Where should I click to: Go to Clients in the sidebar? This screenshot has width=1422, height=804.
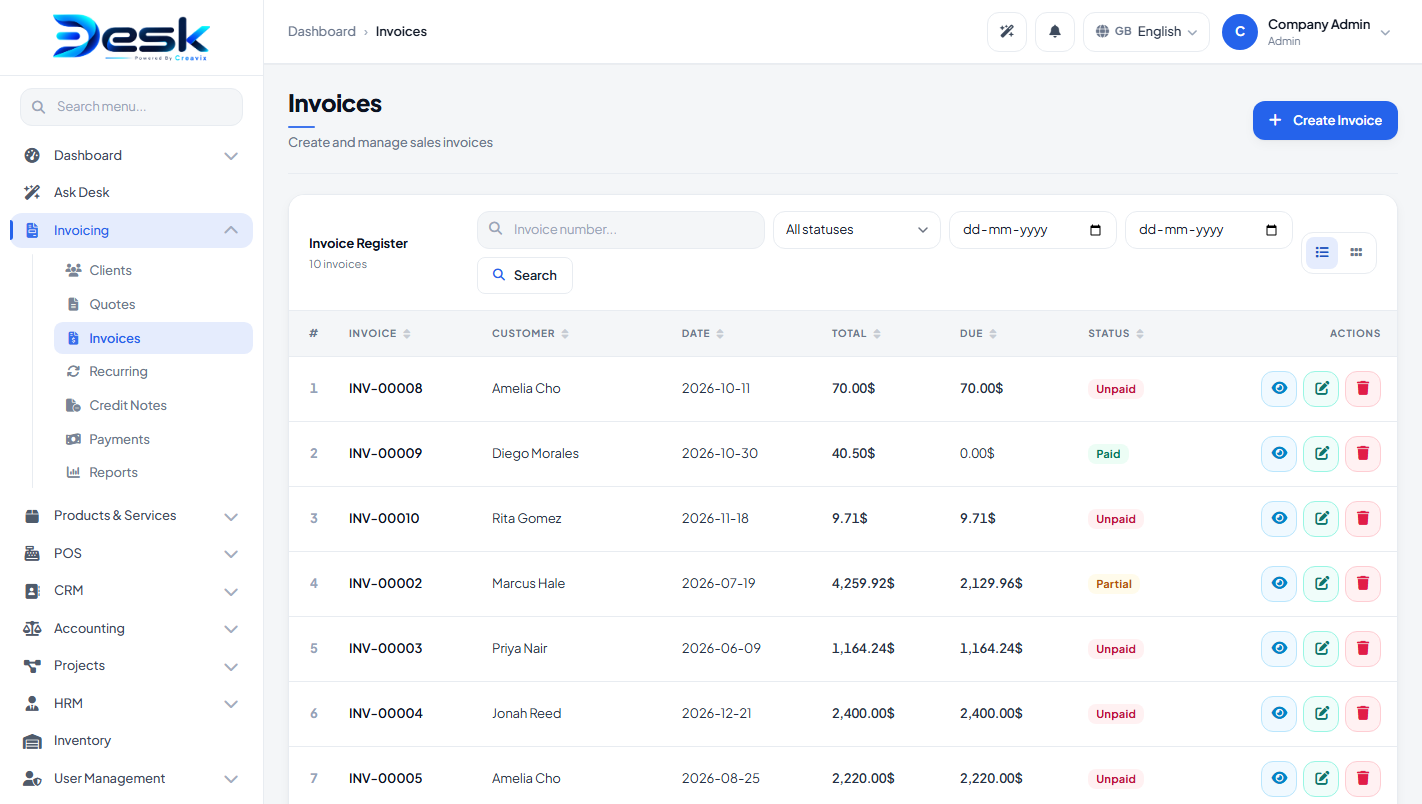coord(153,271)
